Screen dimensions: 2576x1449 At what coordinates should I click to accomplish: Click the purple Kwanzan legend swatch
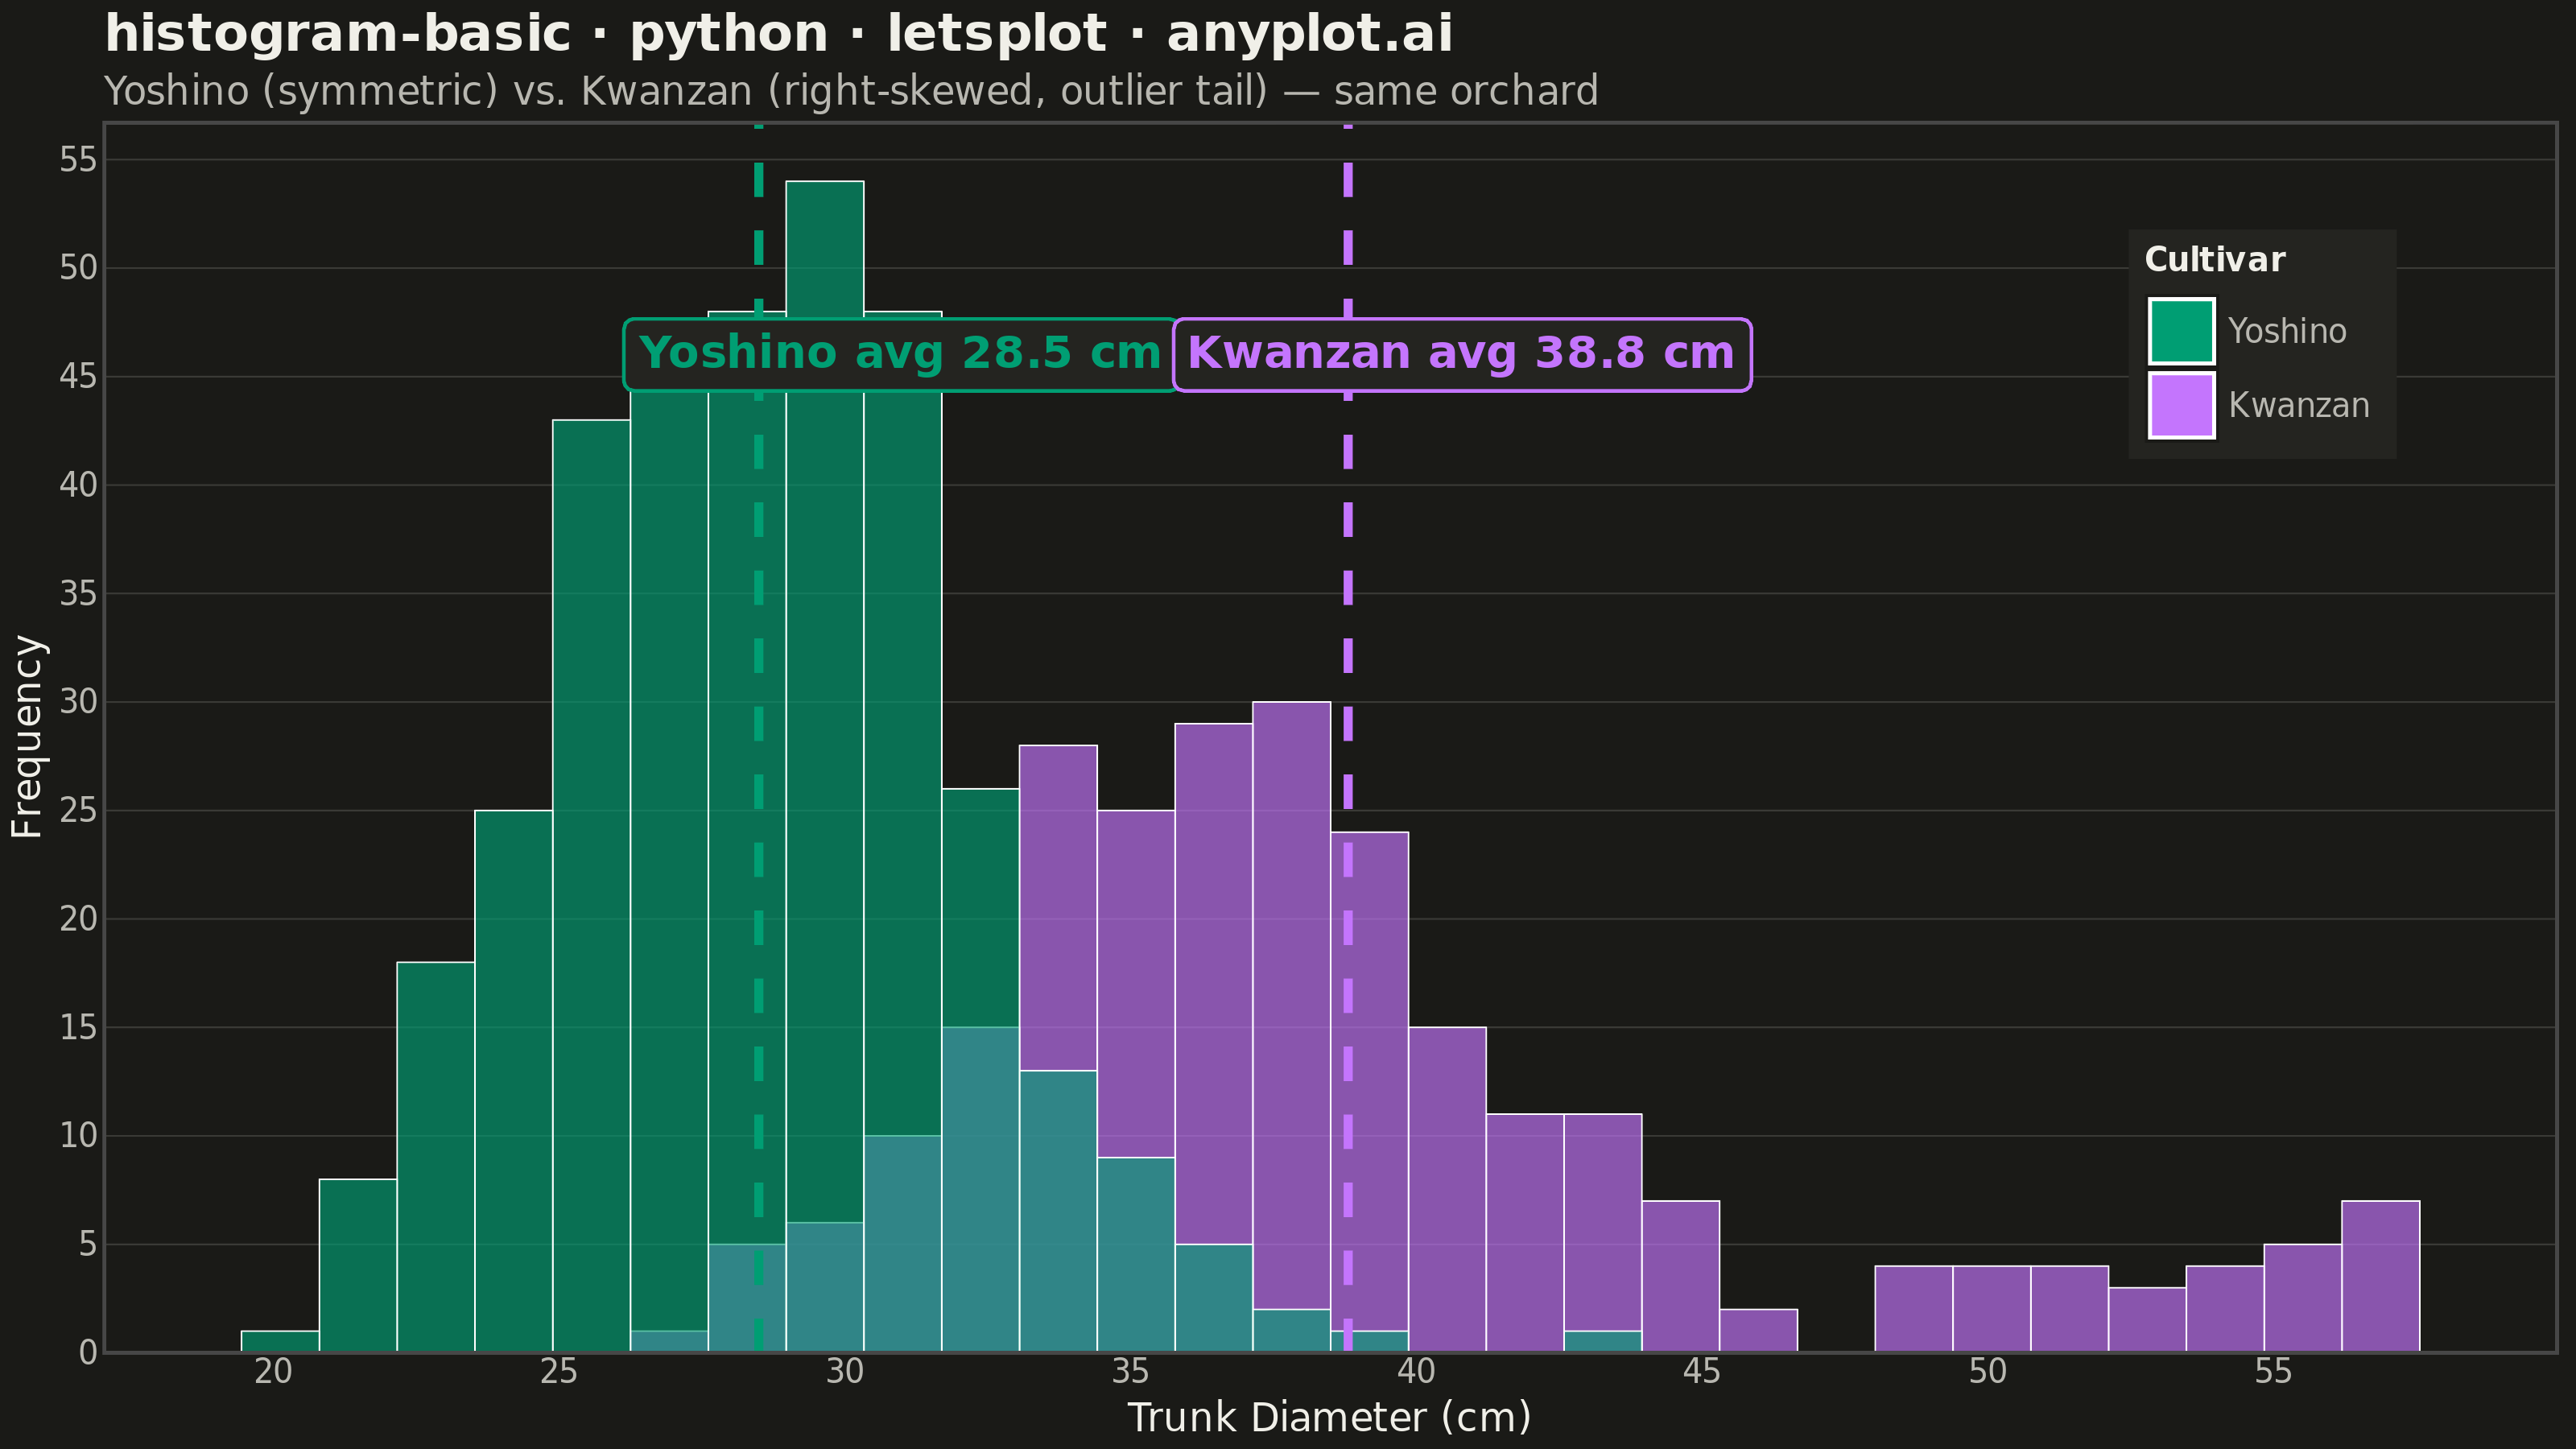[x=2181, y=405]
